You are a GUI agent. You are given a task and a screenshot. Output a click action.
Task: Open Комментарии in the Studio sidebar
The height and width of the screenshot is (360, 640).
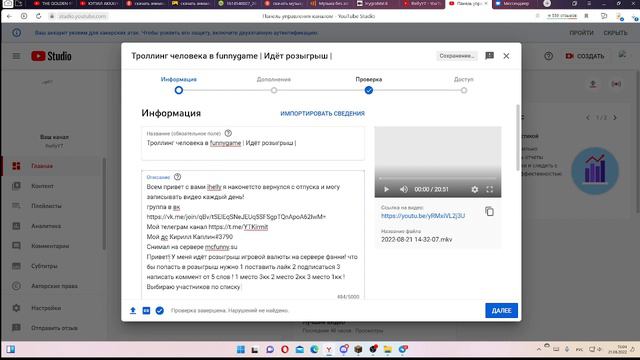point(52,246)
